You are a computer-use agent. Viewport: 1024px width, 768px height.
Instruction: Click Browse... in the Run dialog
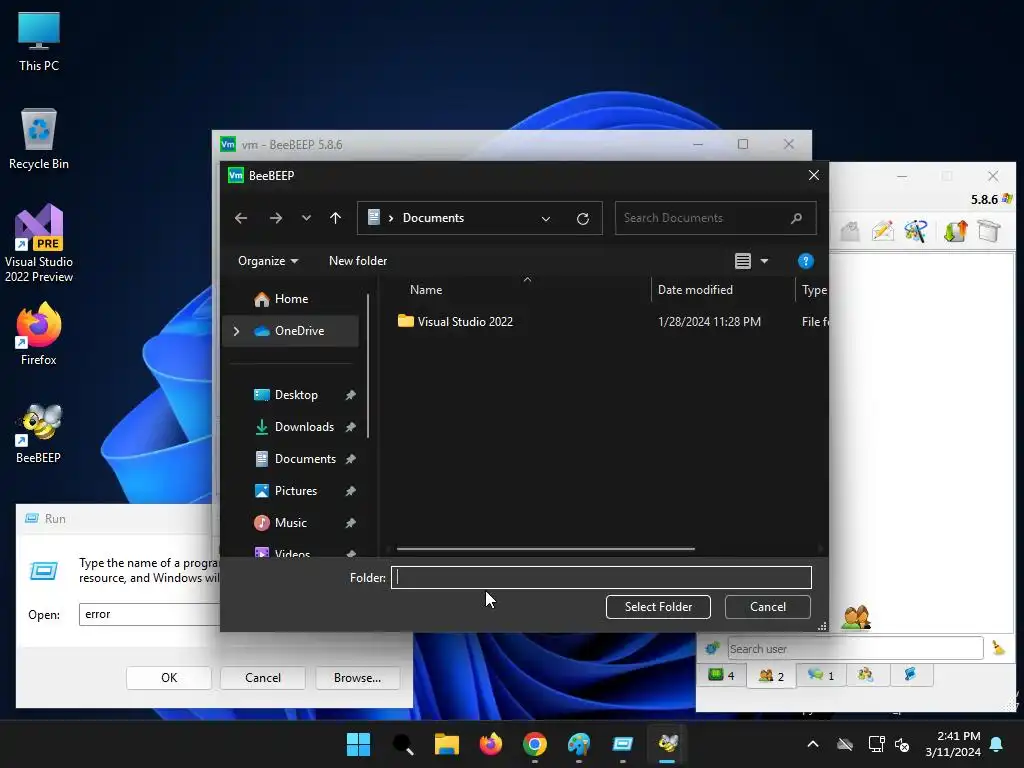[x=357, y=678]
